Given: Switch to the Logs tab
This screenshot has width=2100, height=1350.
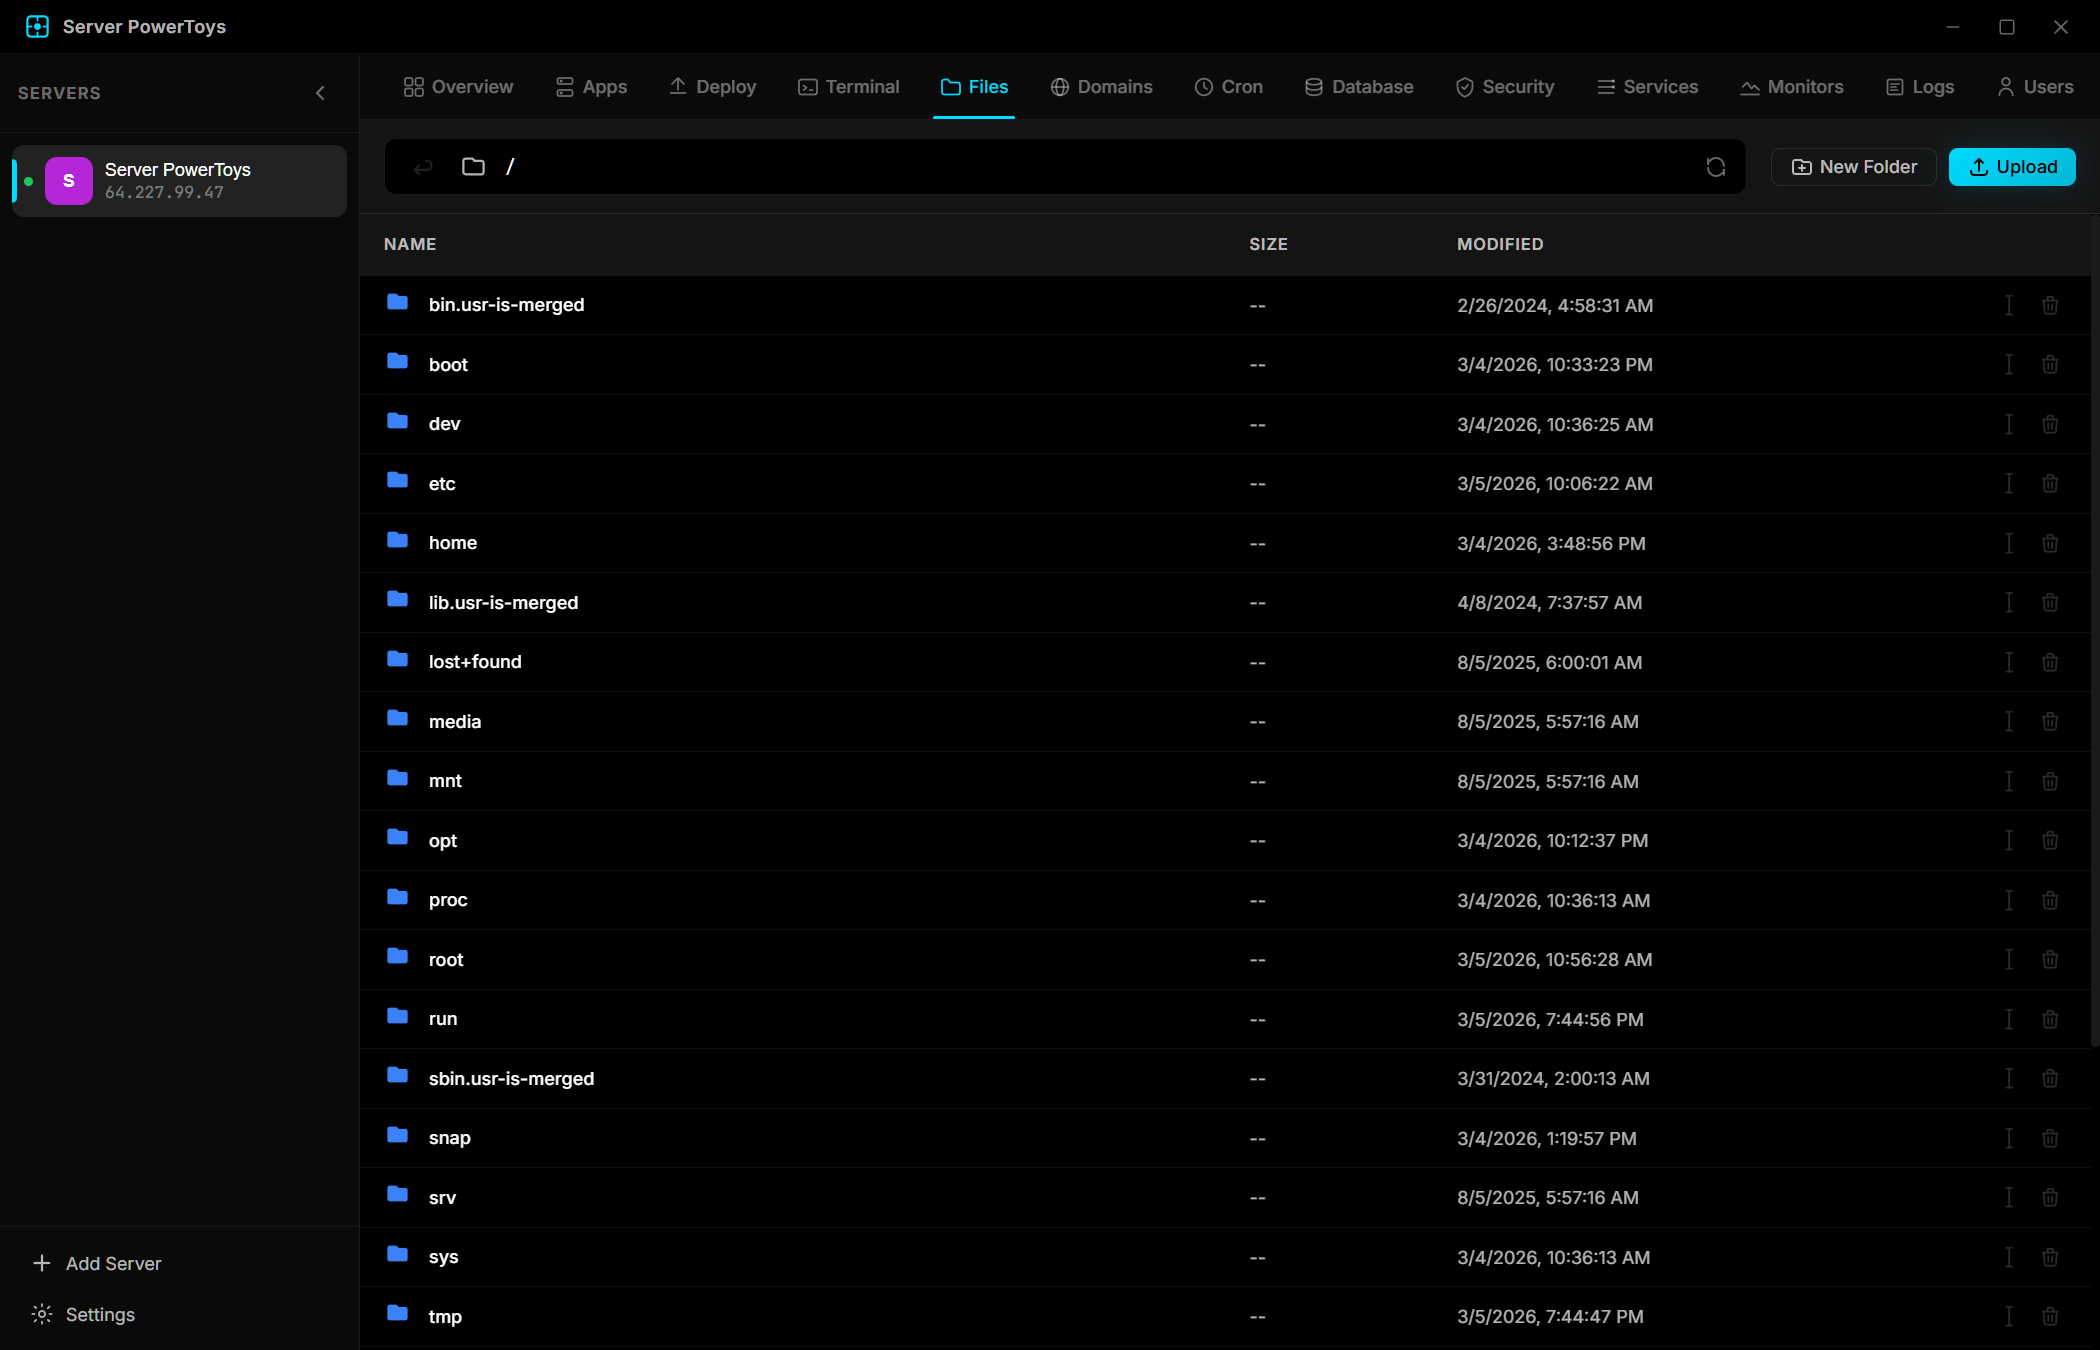Looking at the screenshot, I should (1918, 87).
